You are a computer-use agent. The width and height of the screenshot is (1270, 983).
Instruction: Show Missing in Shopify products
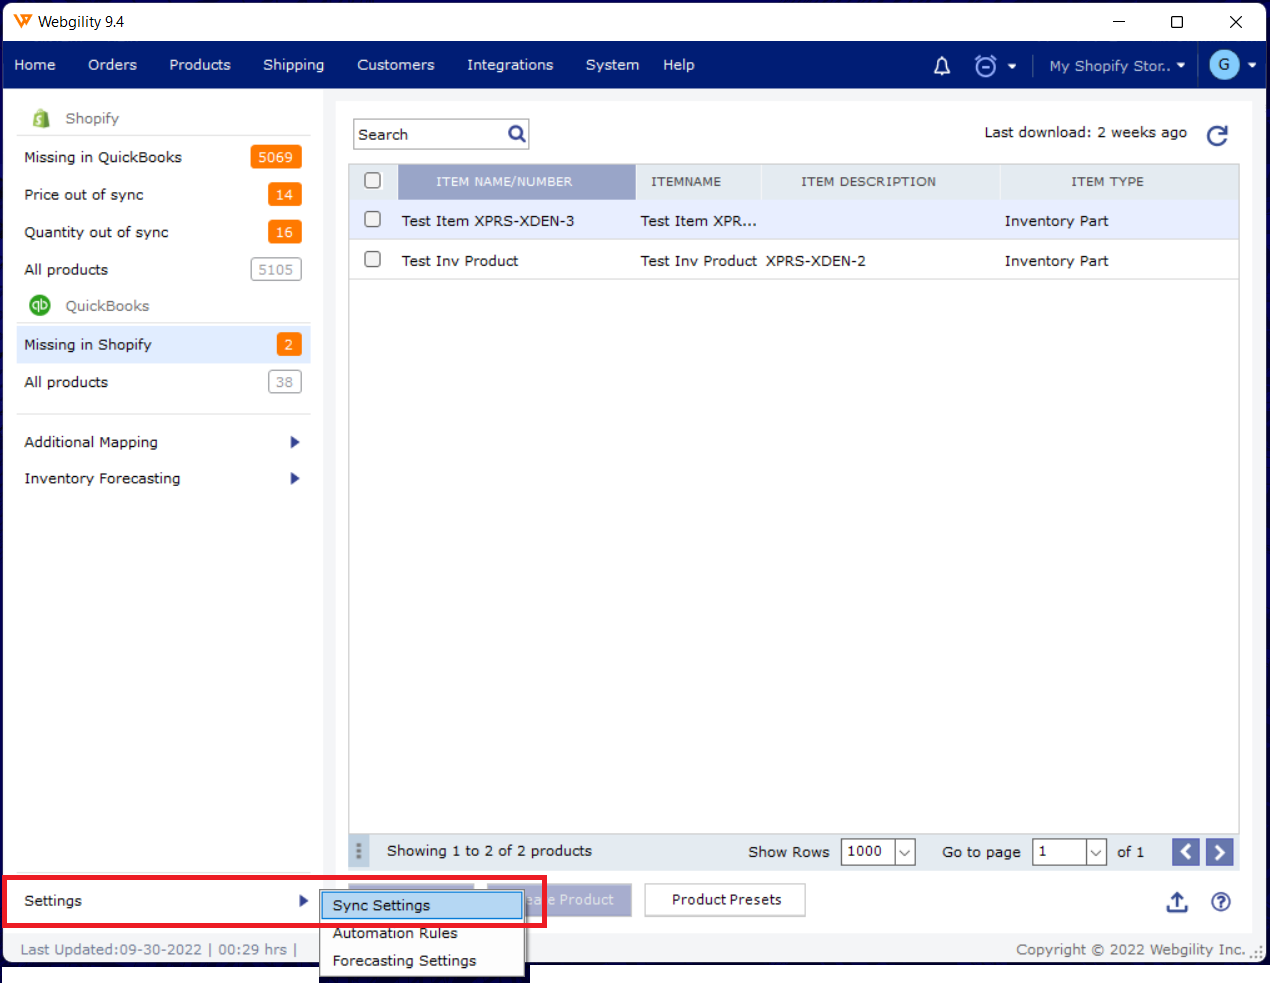point(163,344)
